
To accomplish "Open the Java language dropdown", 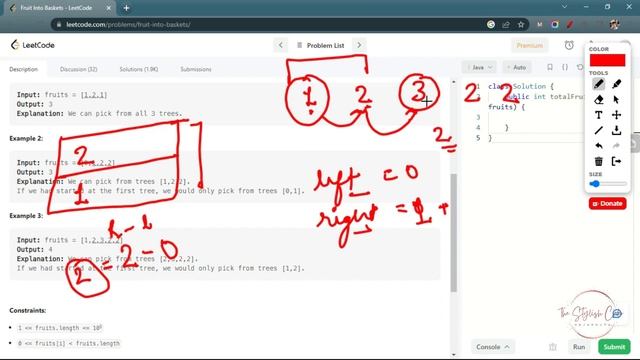I will coord(479,67).
